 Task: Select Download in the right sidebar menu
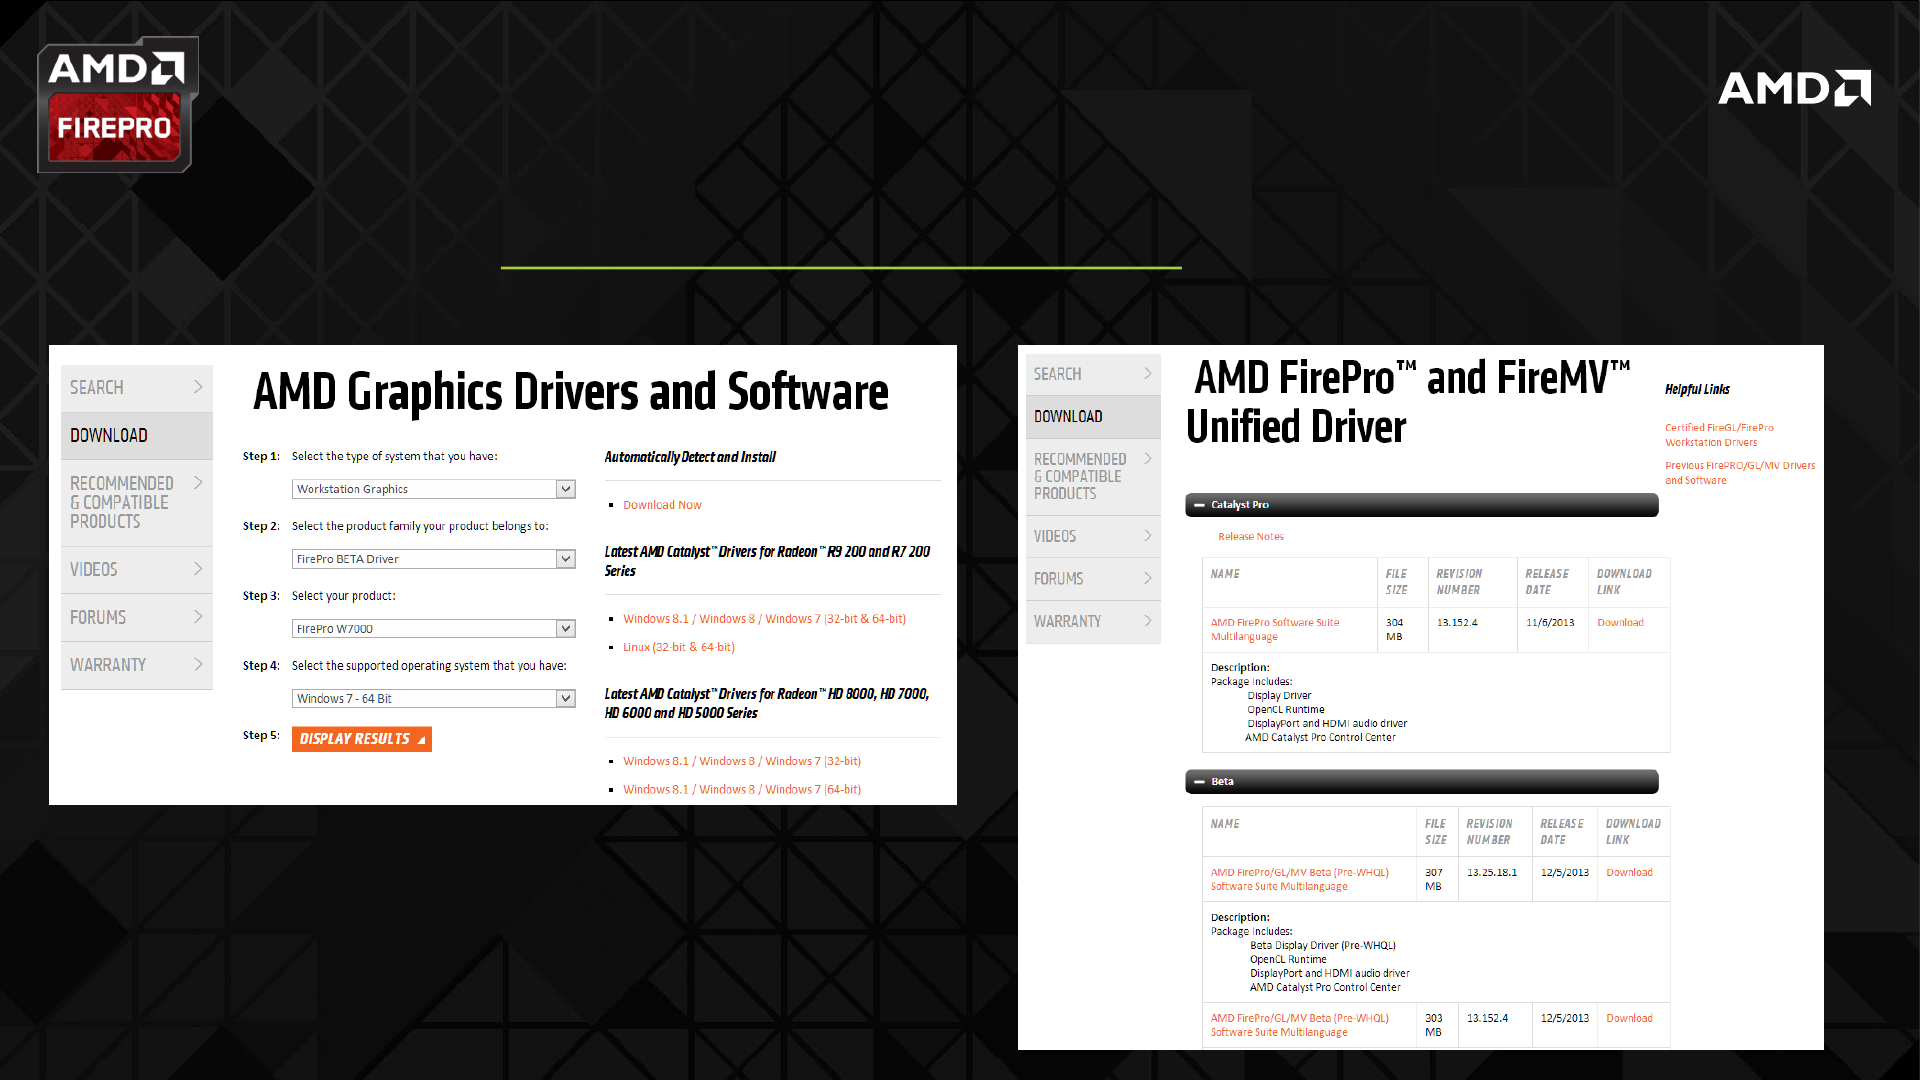click(x=1068, y=417)
